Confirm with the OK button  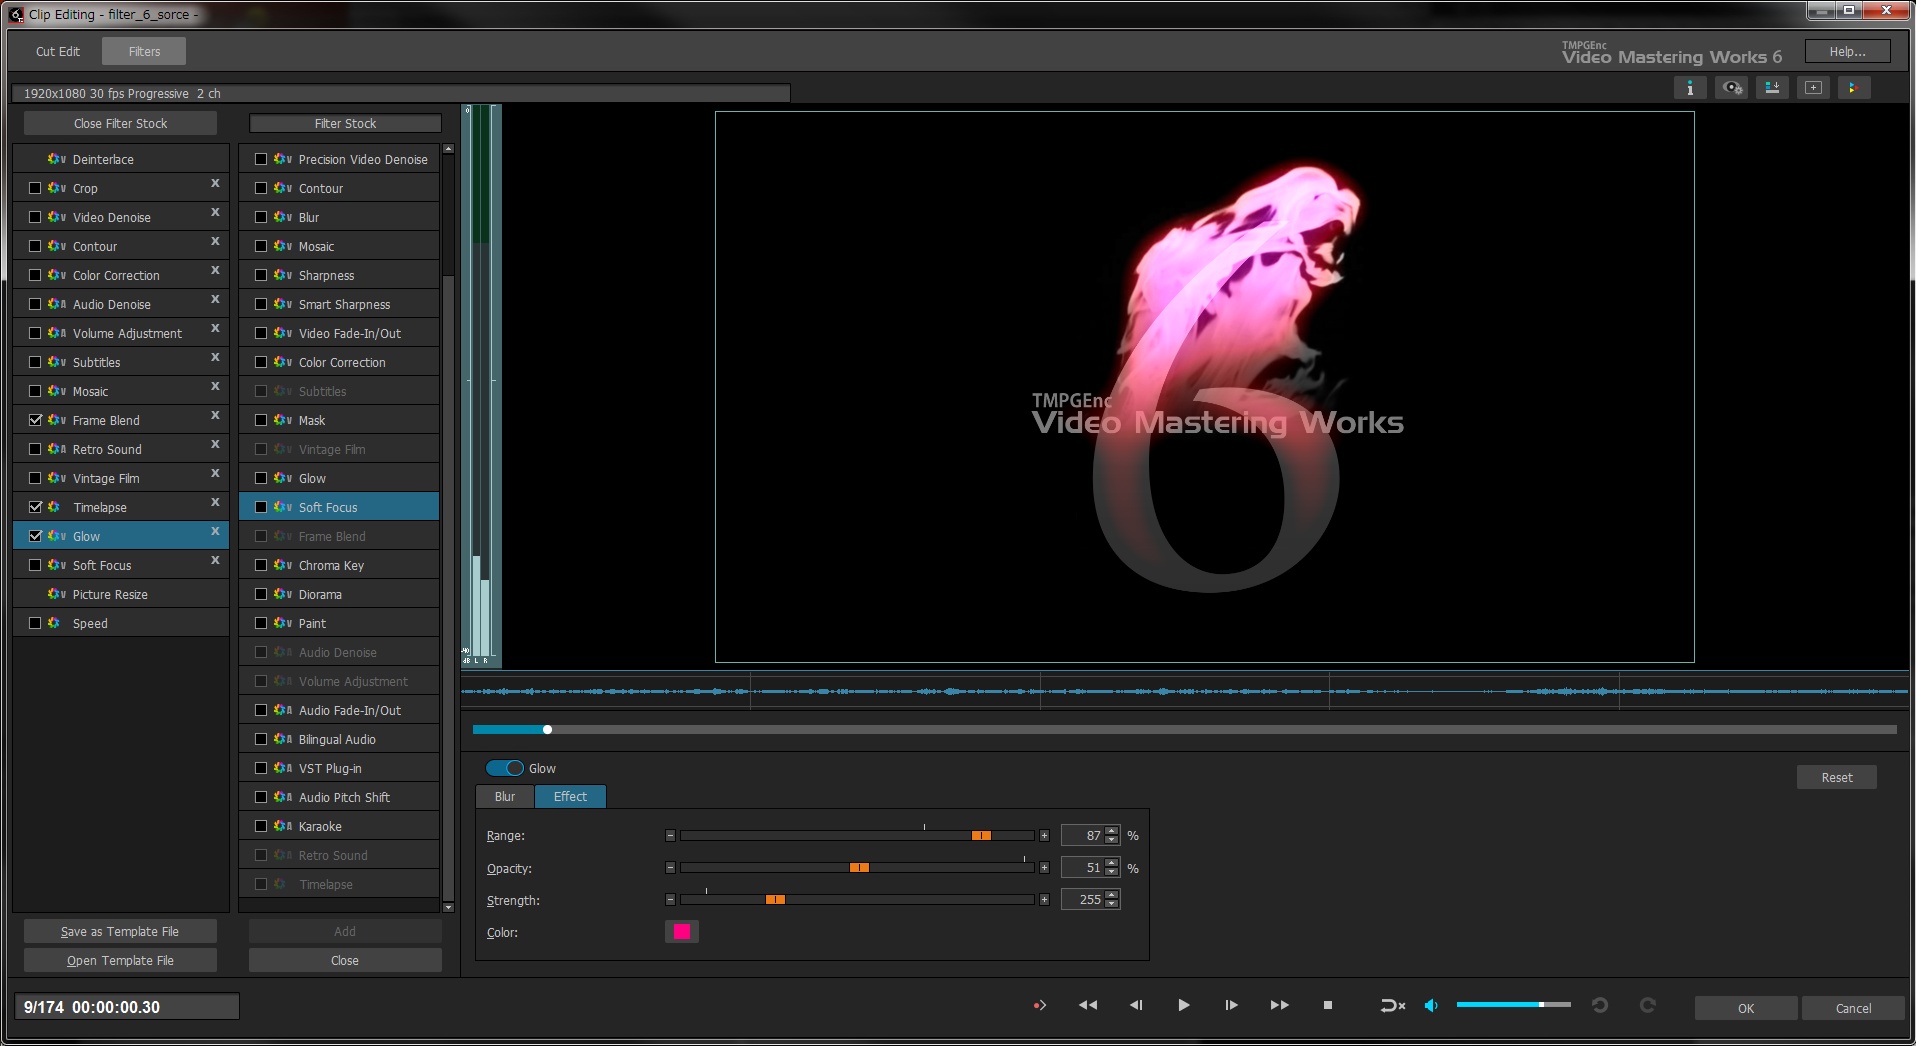(x=1745, y=1008)
